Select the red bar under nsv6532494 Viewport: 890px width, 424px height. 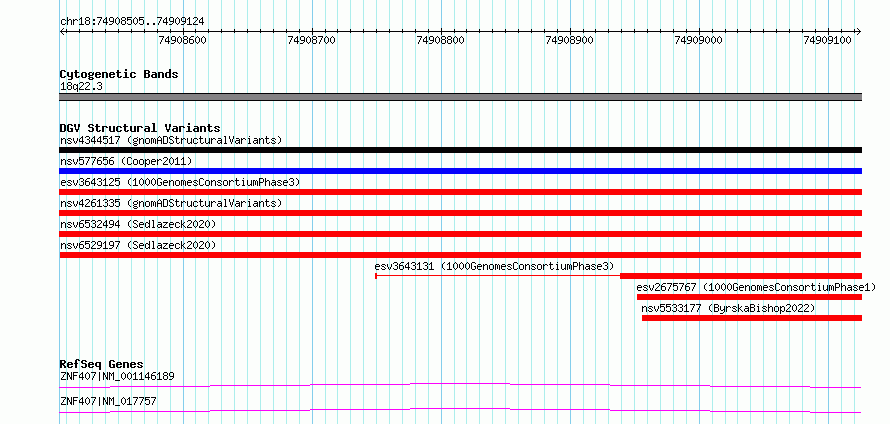pyautogui.click(x=461, y=234)
